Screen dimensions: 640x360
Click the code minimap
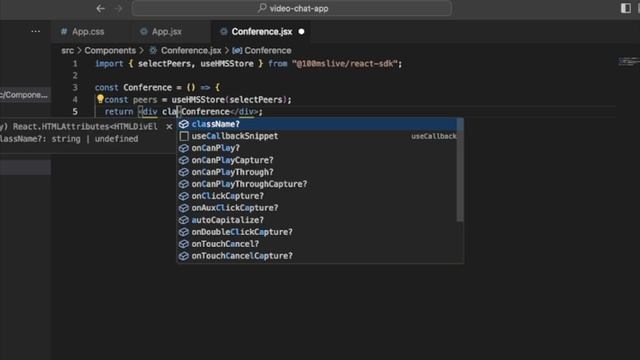tap(628, 62)
